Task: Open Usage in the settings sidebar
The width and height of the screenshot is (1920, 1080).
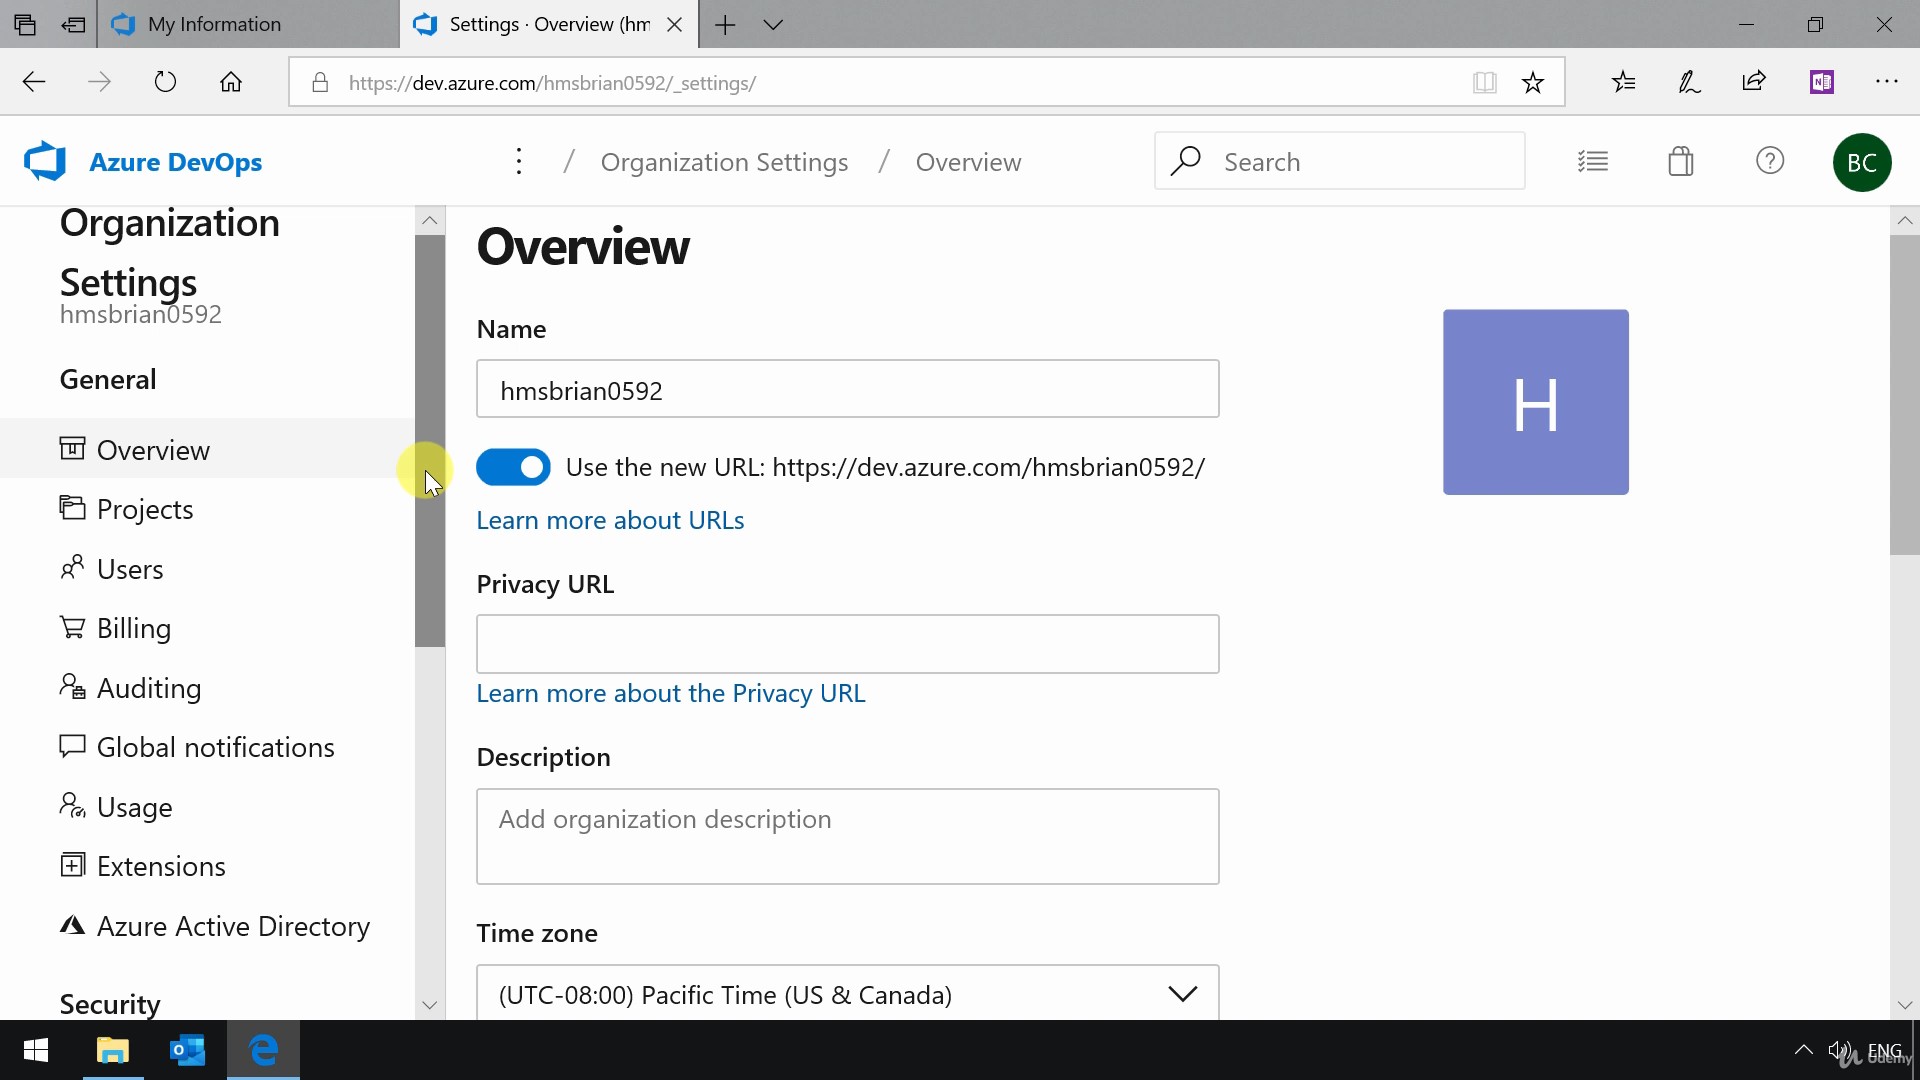Action: click(x=207, y=806)
